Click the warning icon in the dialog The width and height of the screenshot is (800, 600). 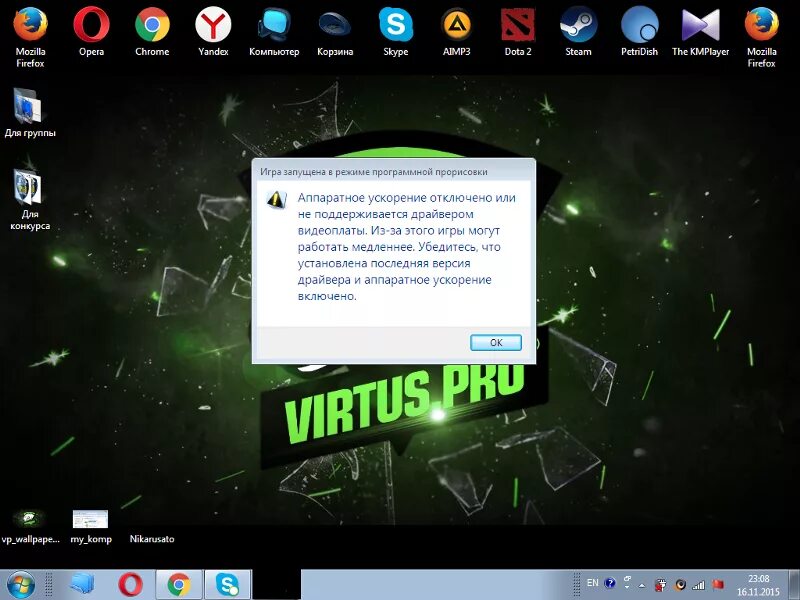coord(277,199)
